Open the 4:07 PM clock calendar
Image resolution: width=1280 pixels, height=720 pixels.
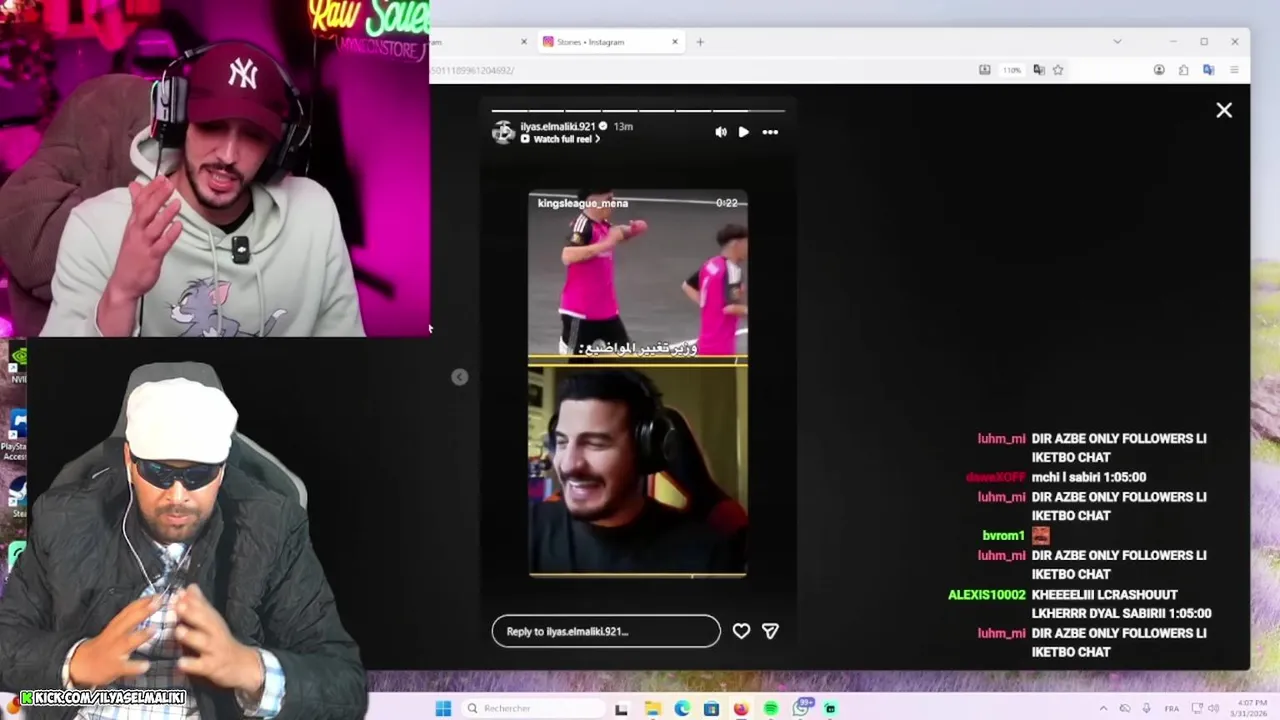1247,708
